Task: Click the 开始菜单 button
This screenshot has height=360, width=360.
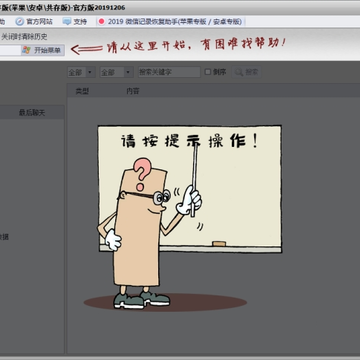Action: [x=43, y=50]
